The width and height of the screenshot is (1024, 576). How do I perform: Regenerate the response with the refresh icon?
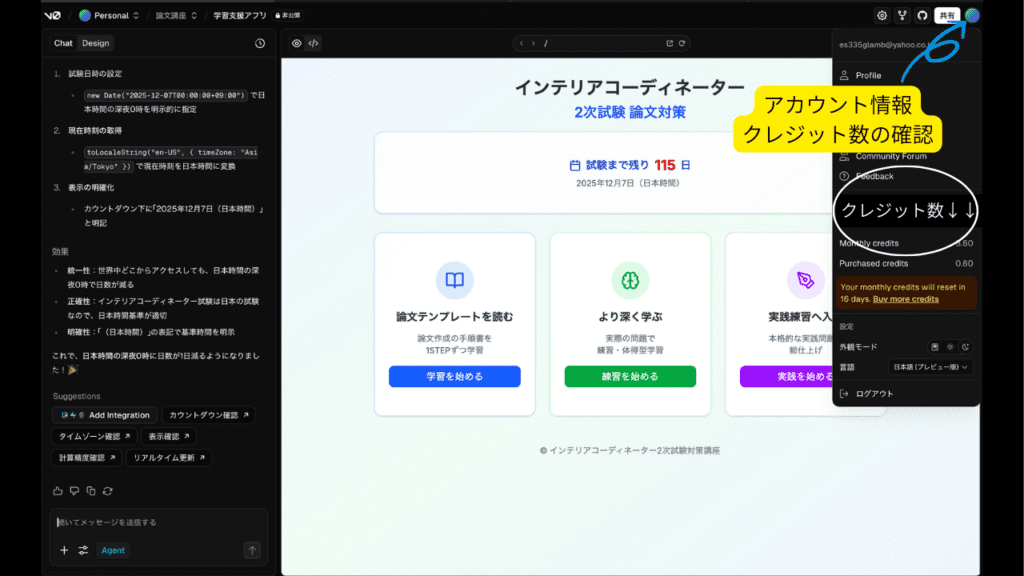(107, 490)
